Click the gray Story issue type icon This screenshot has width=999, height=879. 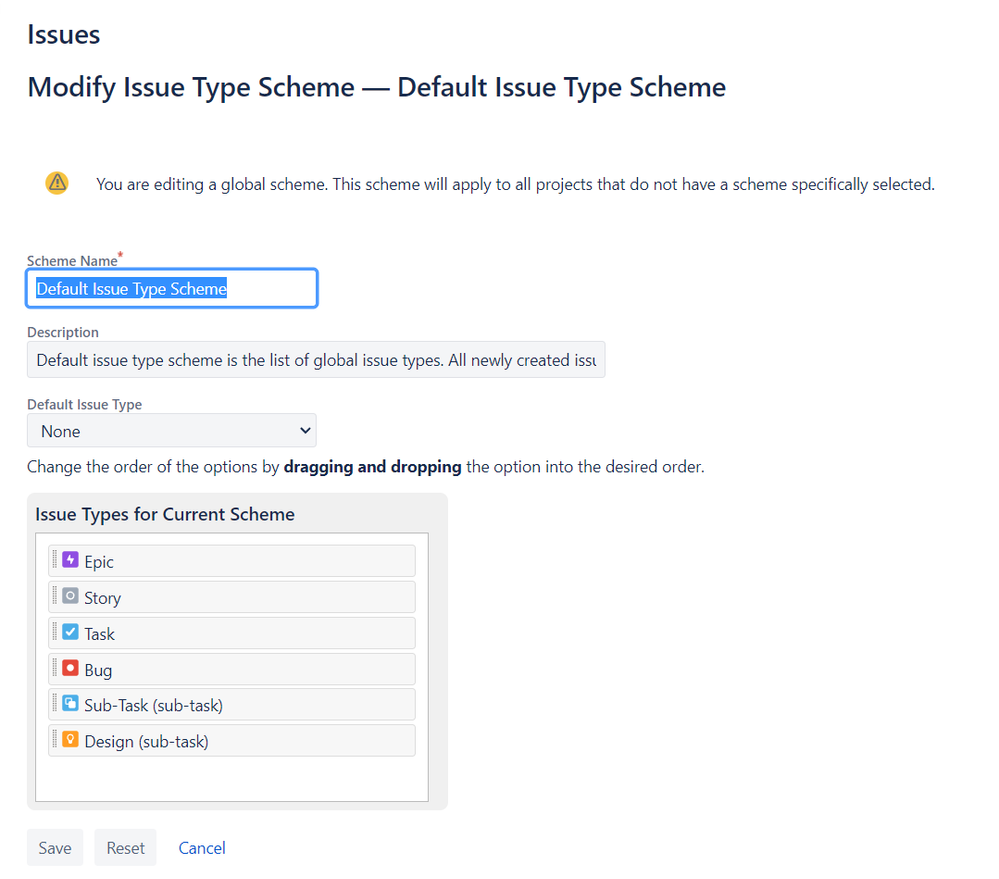[x=70, y=597]
